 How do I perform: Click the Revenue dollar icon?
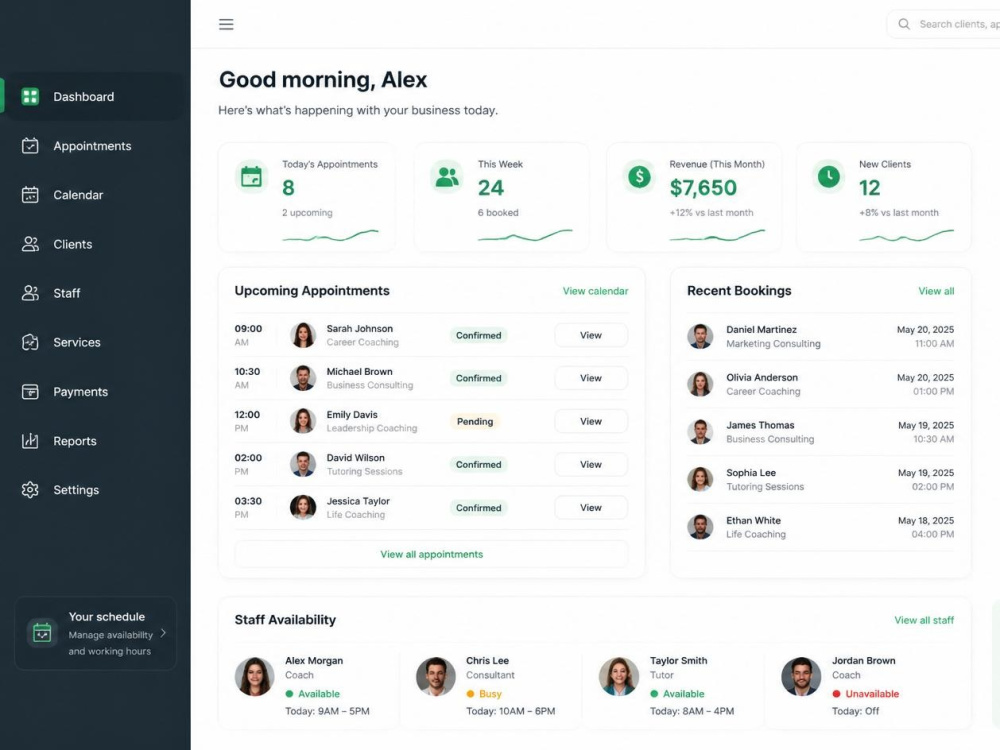pyautogui.click(x=639, y=177)
